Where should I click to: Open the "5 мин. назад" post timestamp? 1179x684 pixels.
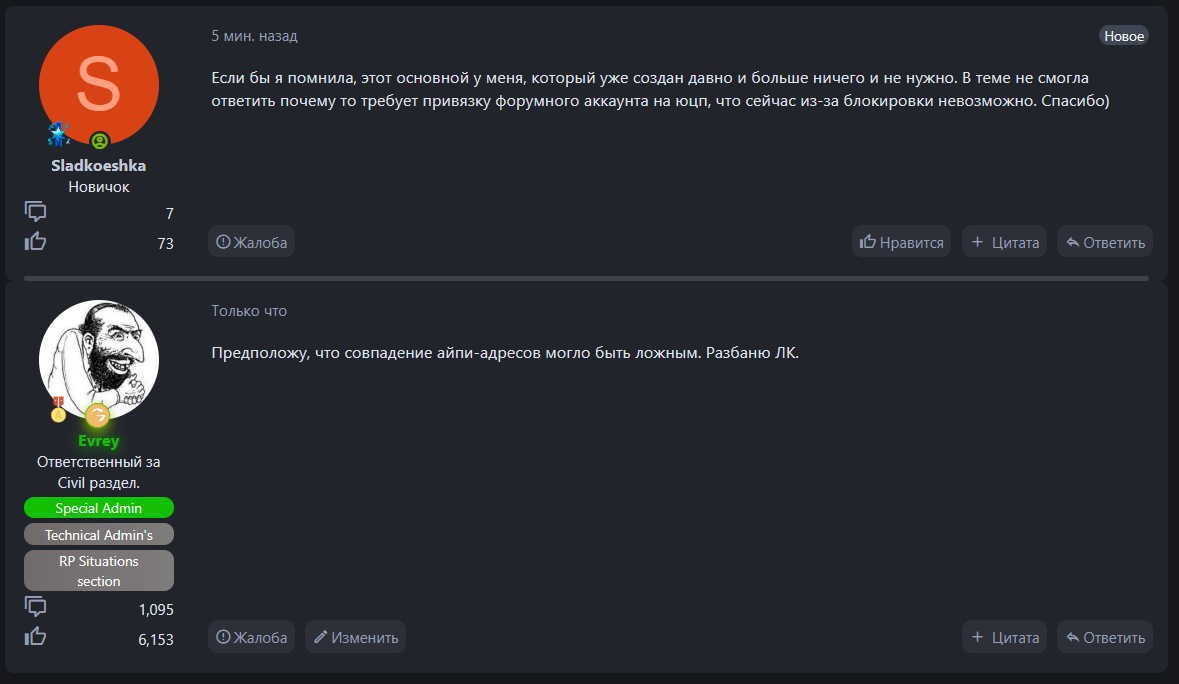[x=254, y=36]
